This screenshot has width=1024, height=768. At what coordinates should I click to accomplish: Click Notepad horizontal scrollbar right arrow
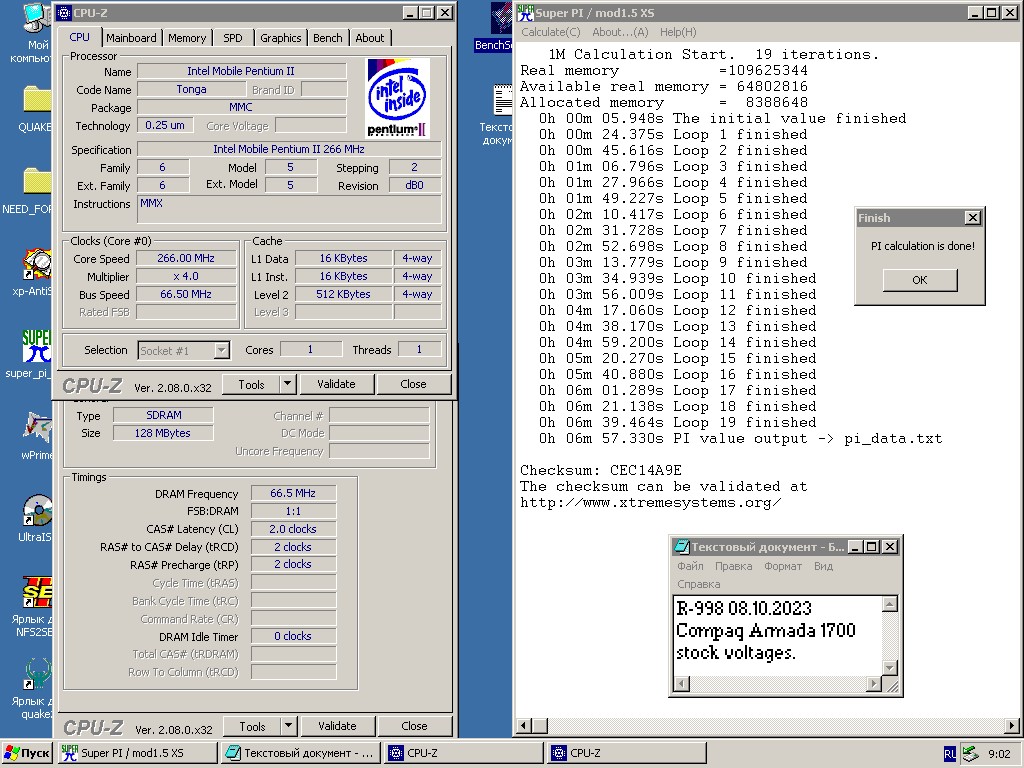874,684
